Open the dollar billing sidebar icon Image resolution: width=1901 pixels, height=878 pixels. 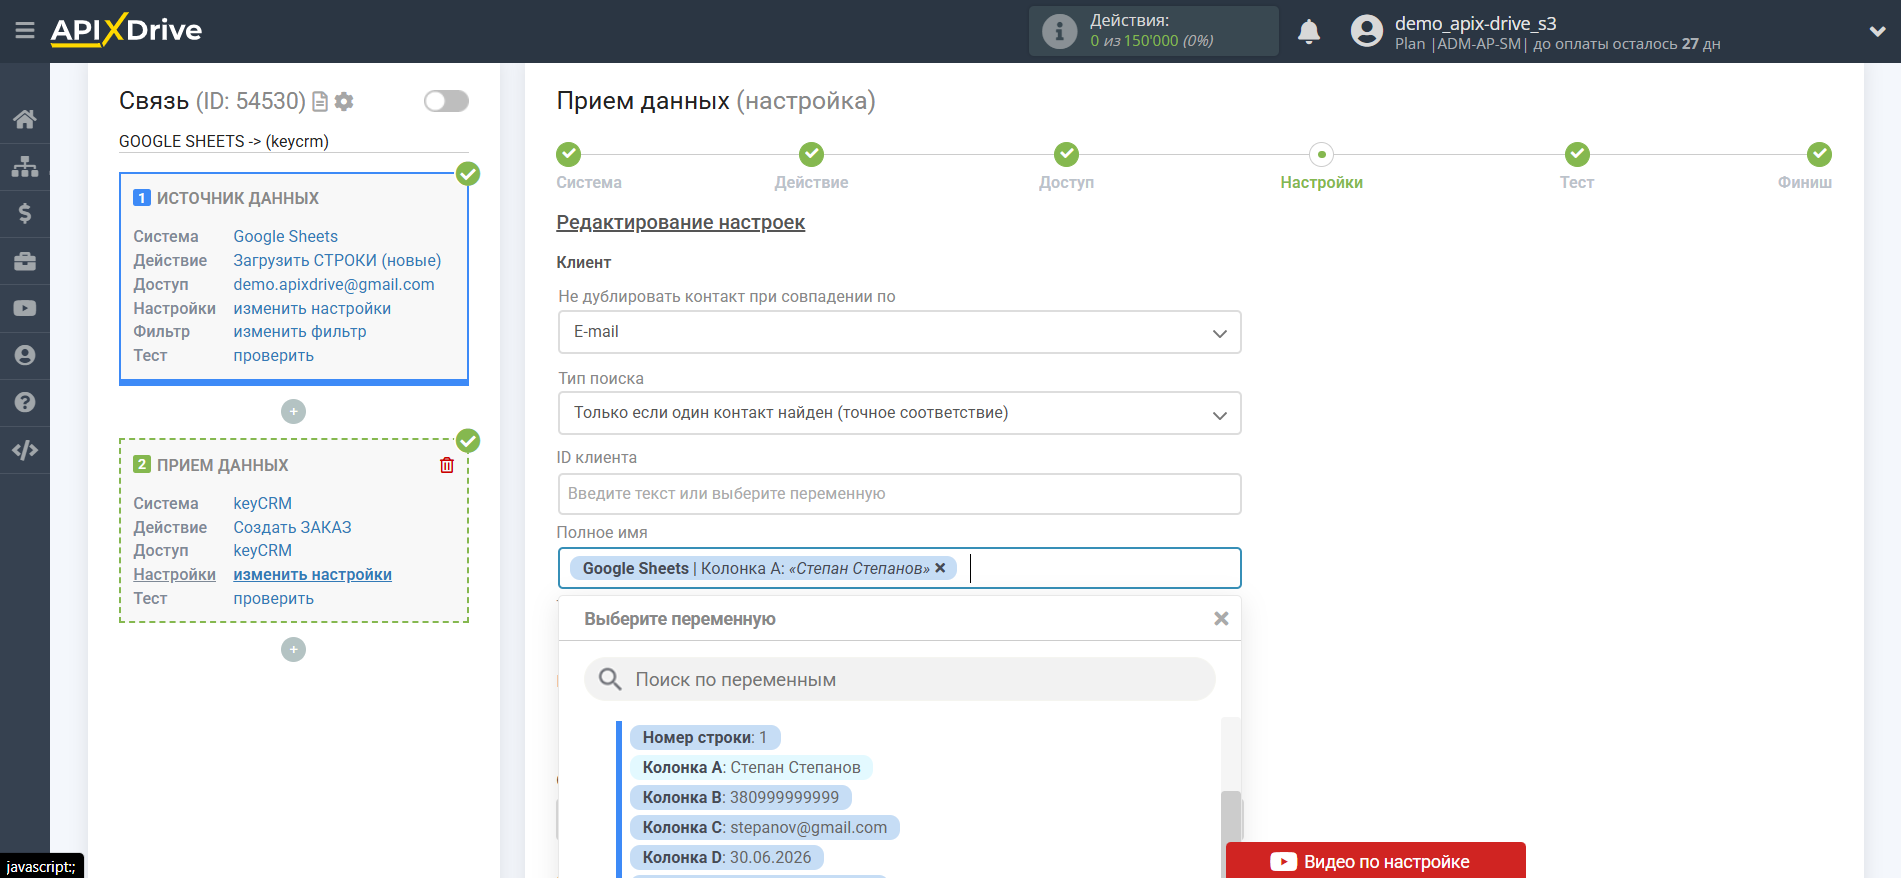coord(25,213)
